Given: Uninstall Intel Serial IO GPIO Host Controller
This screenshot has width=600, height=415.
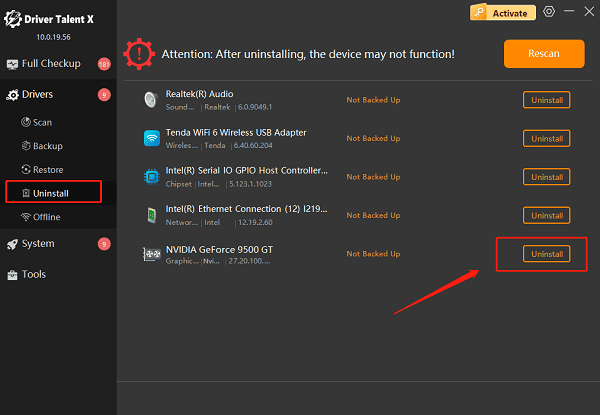Looking at the screenshot, I should point(546,177).
